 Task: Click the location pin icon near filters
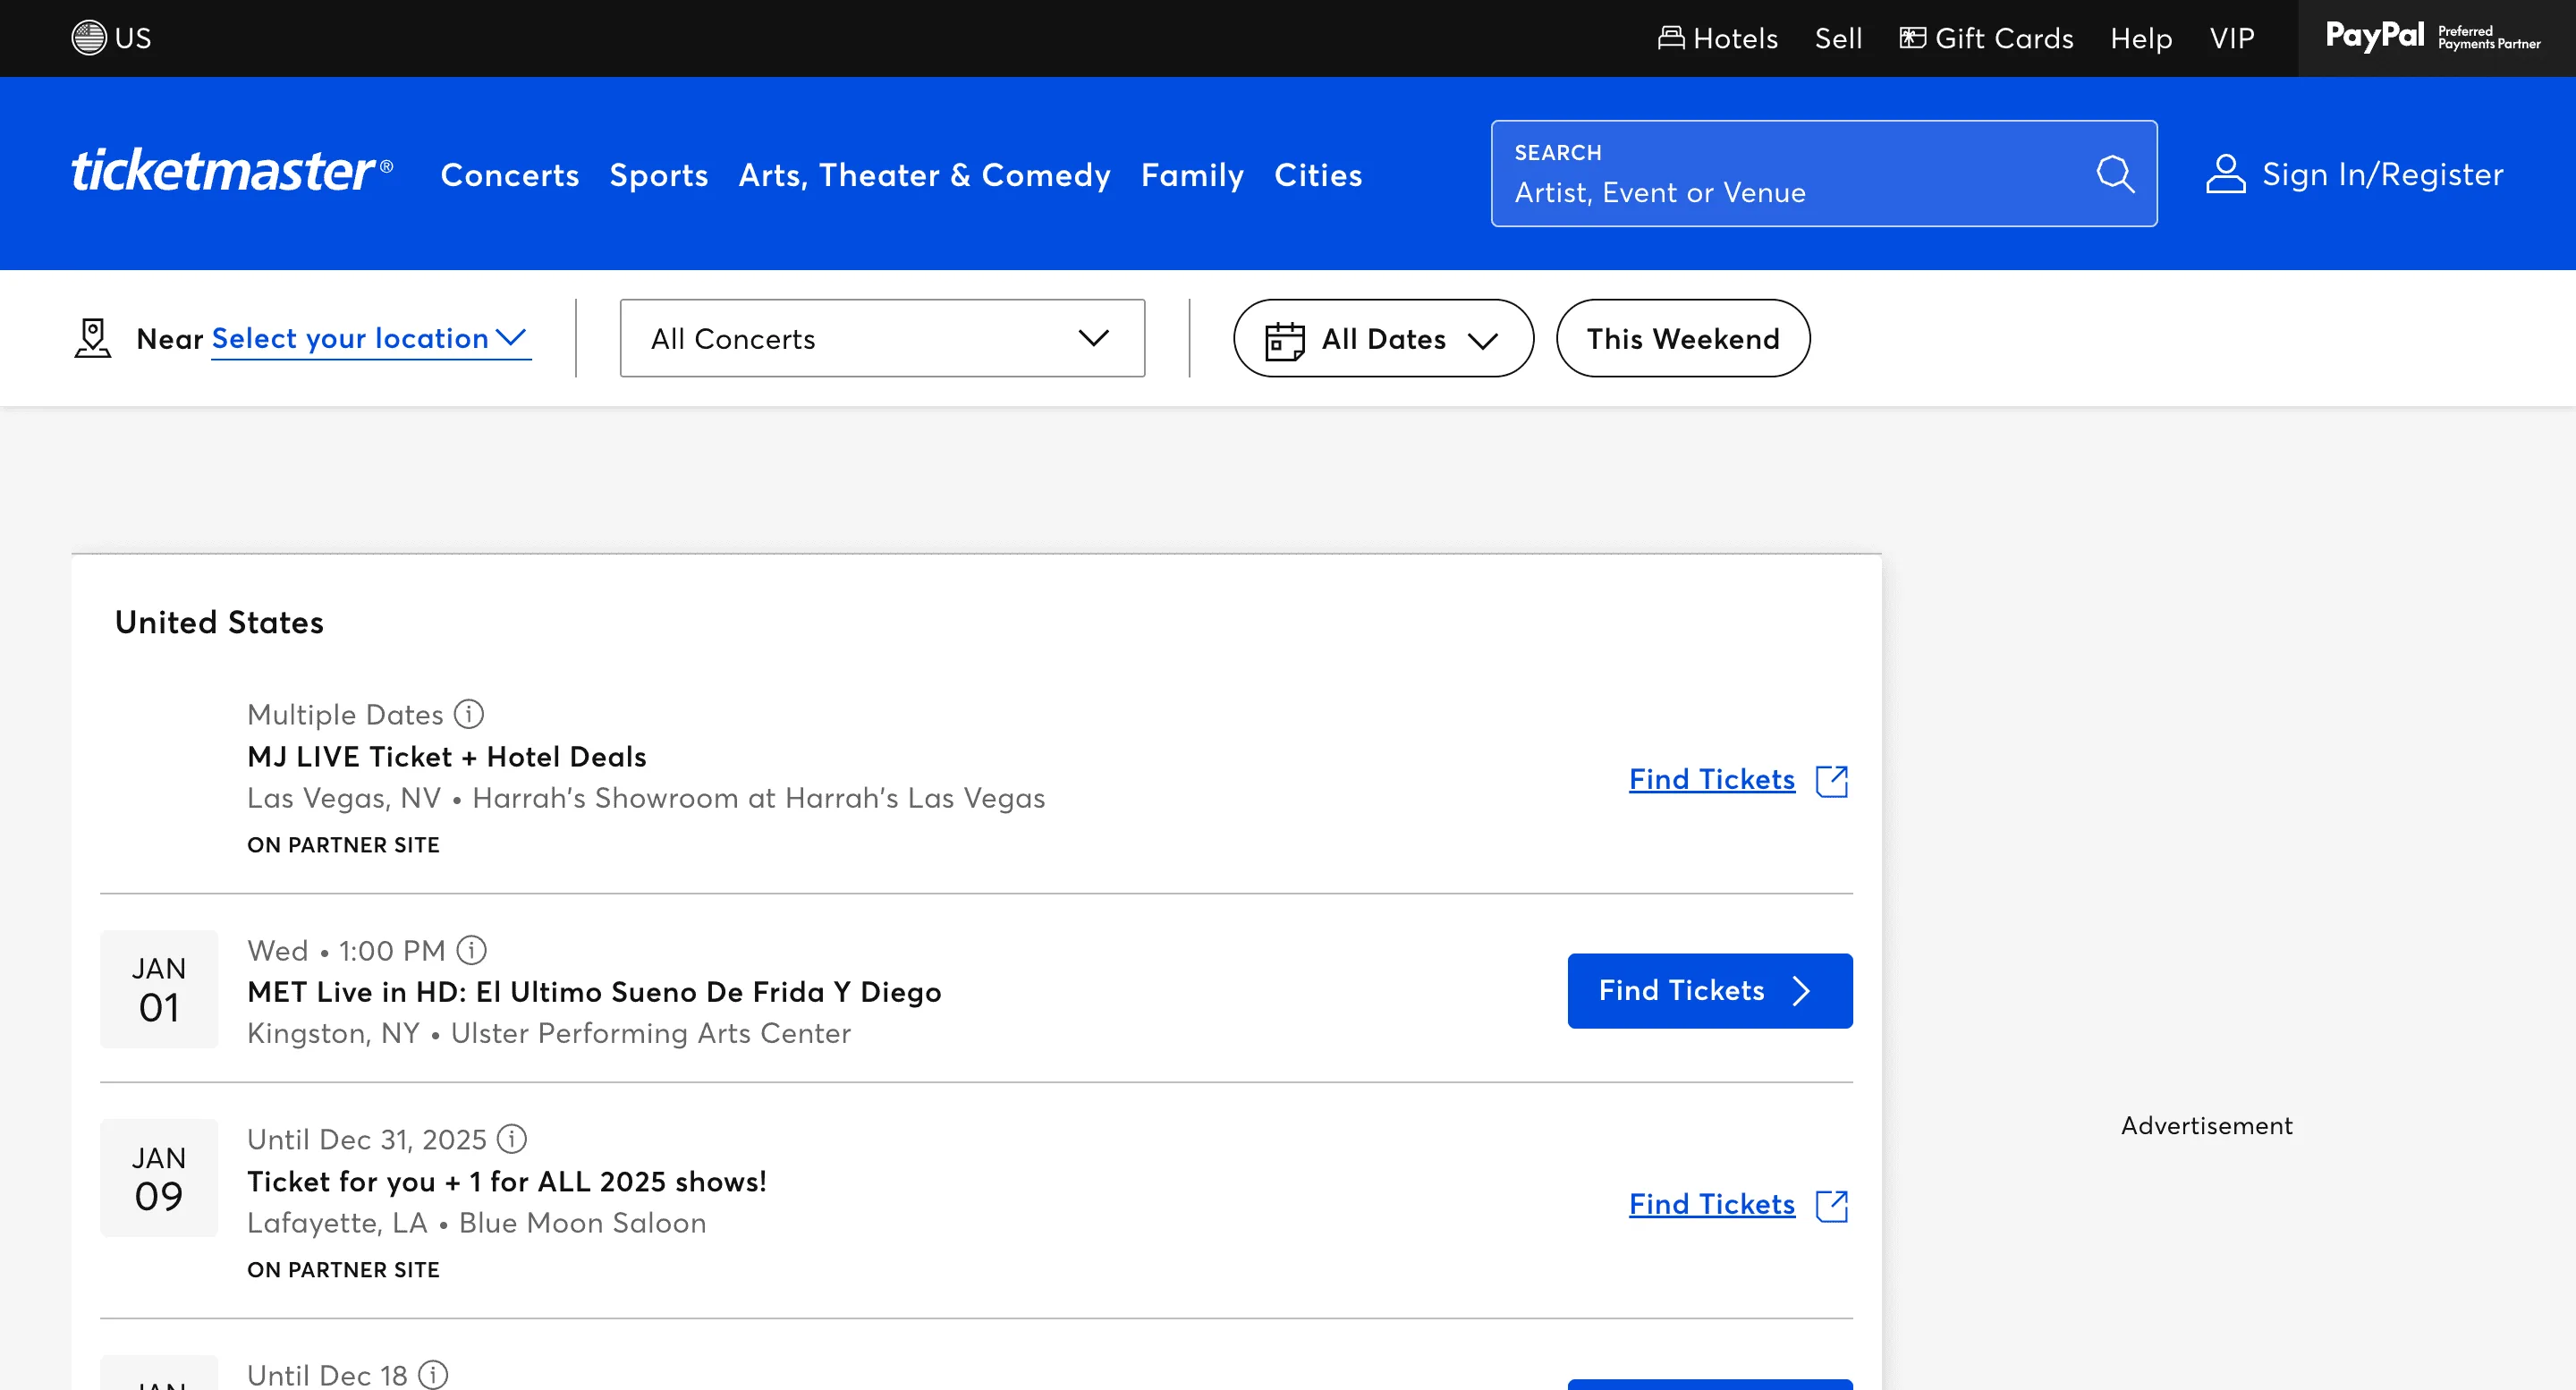[92, 338]
